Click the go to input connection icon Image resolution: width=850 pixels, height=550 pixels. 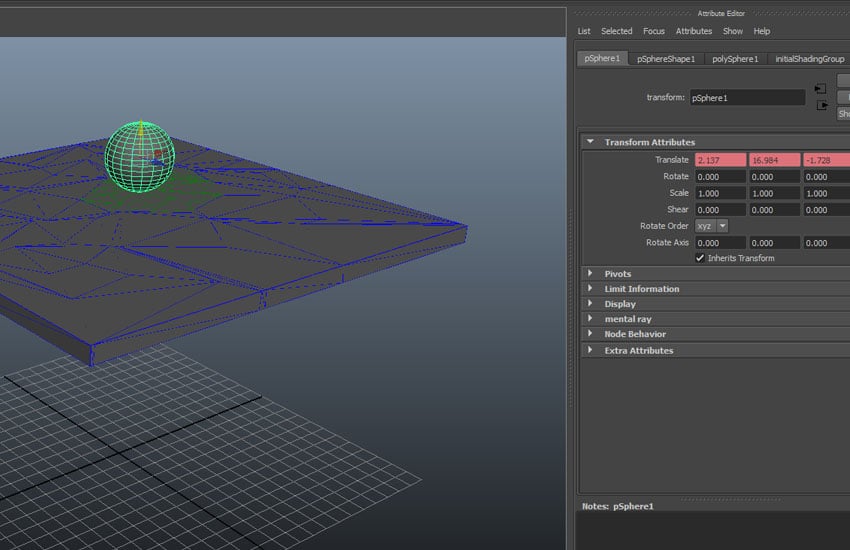click(x=820, y=89)
